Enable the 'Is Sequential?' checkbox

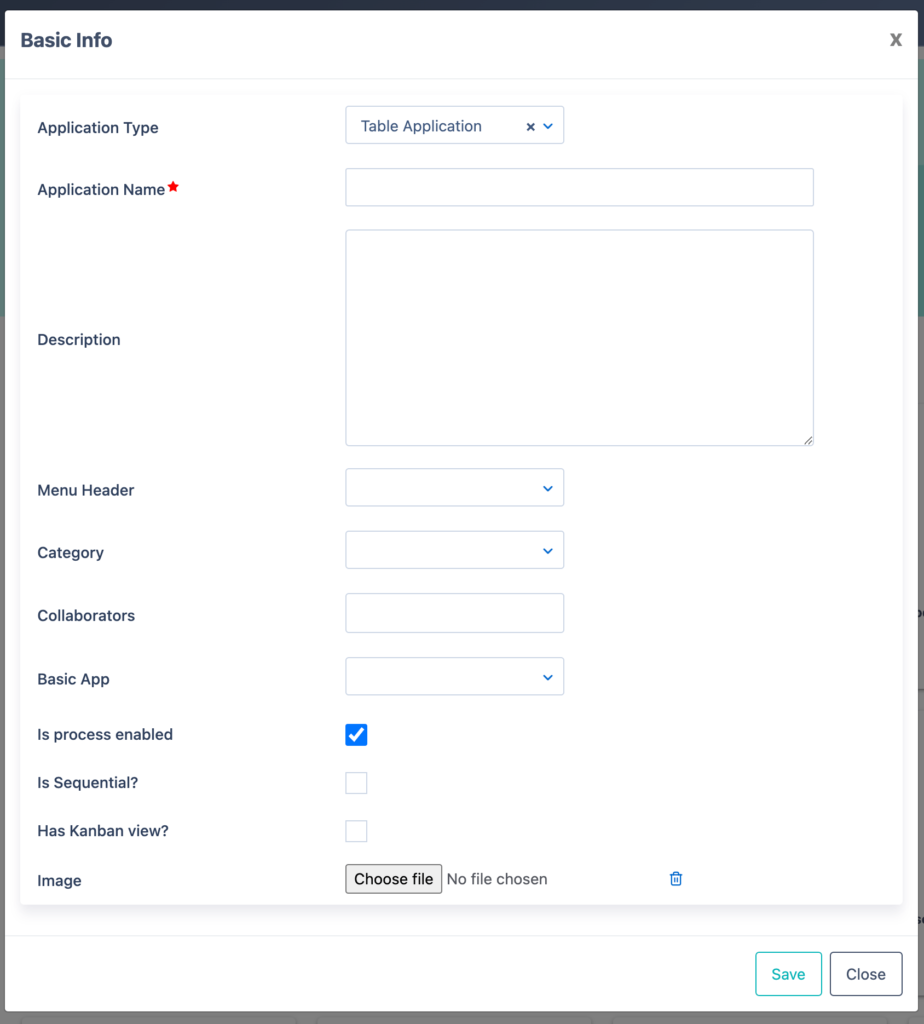pyautogui.click(x=356, y=783)
